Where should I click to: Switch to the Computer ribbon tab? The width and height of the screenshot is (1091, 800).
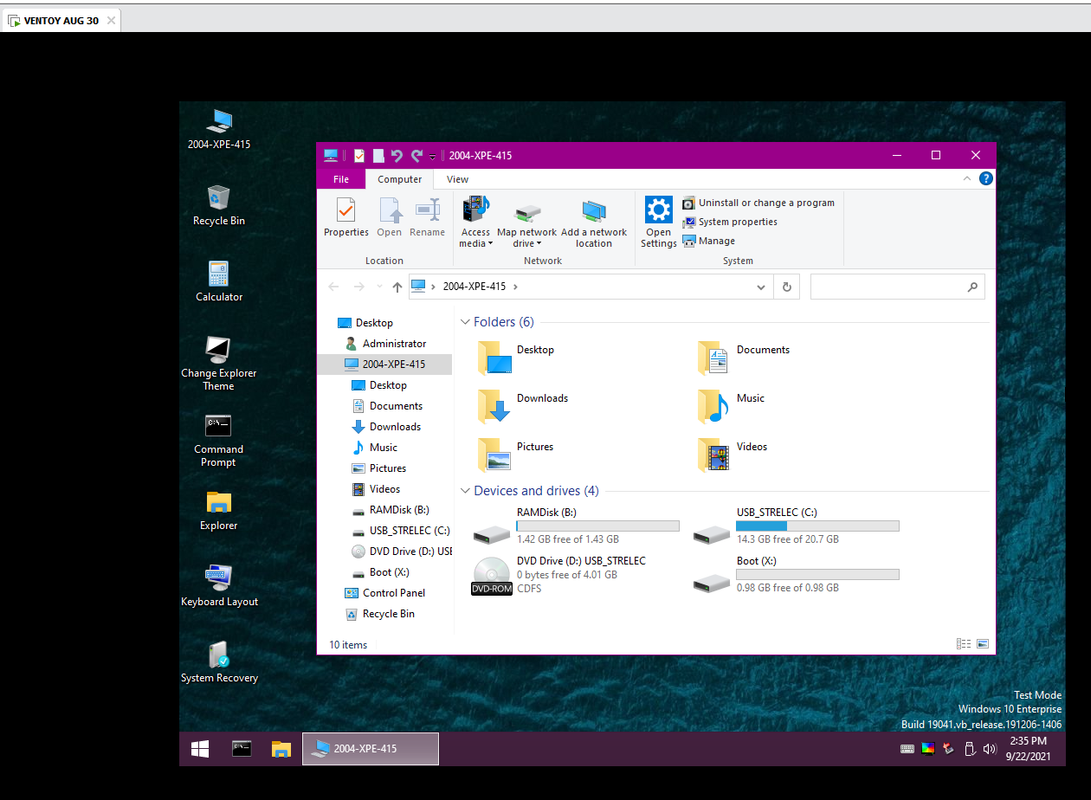point(399,179)
